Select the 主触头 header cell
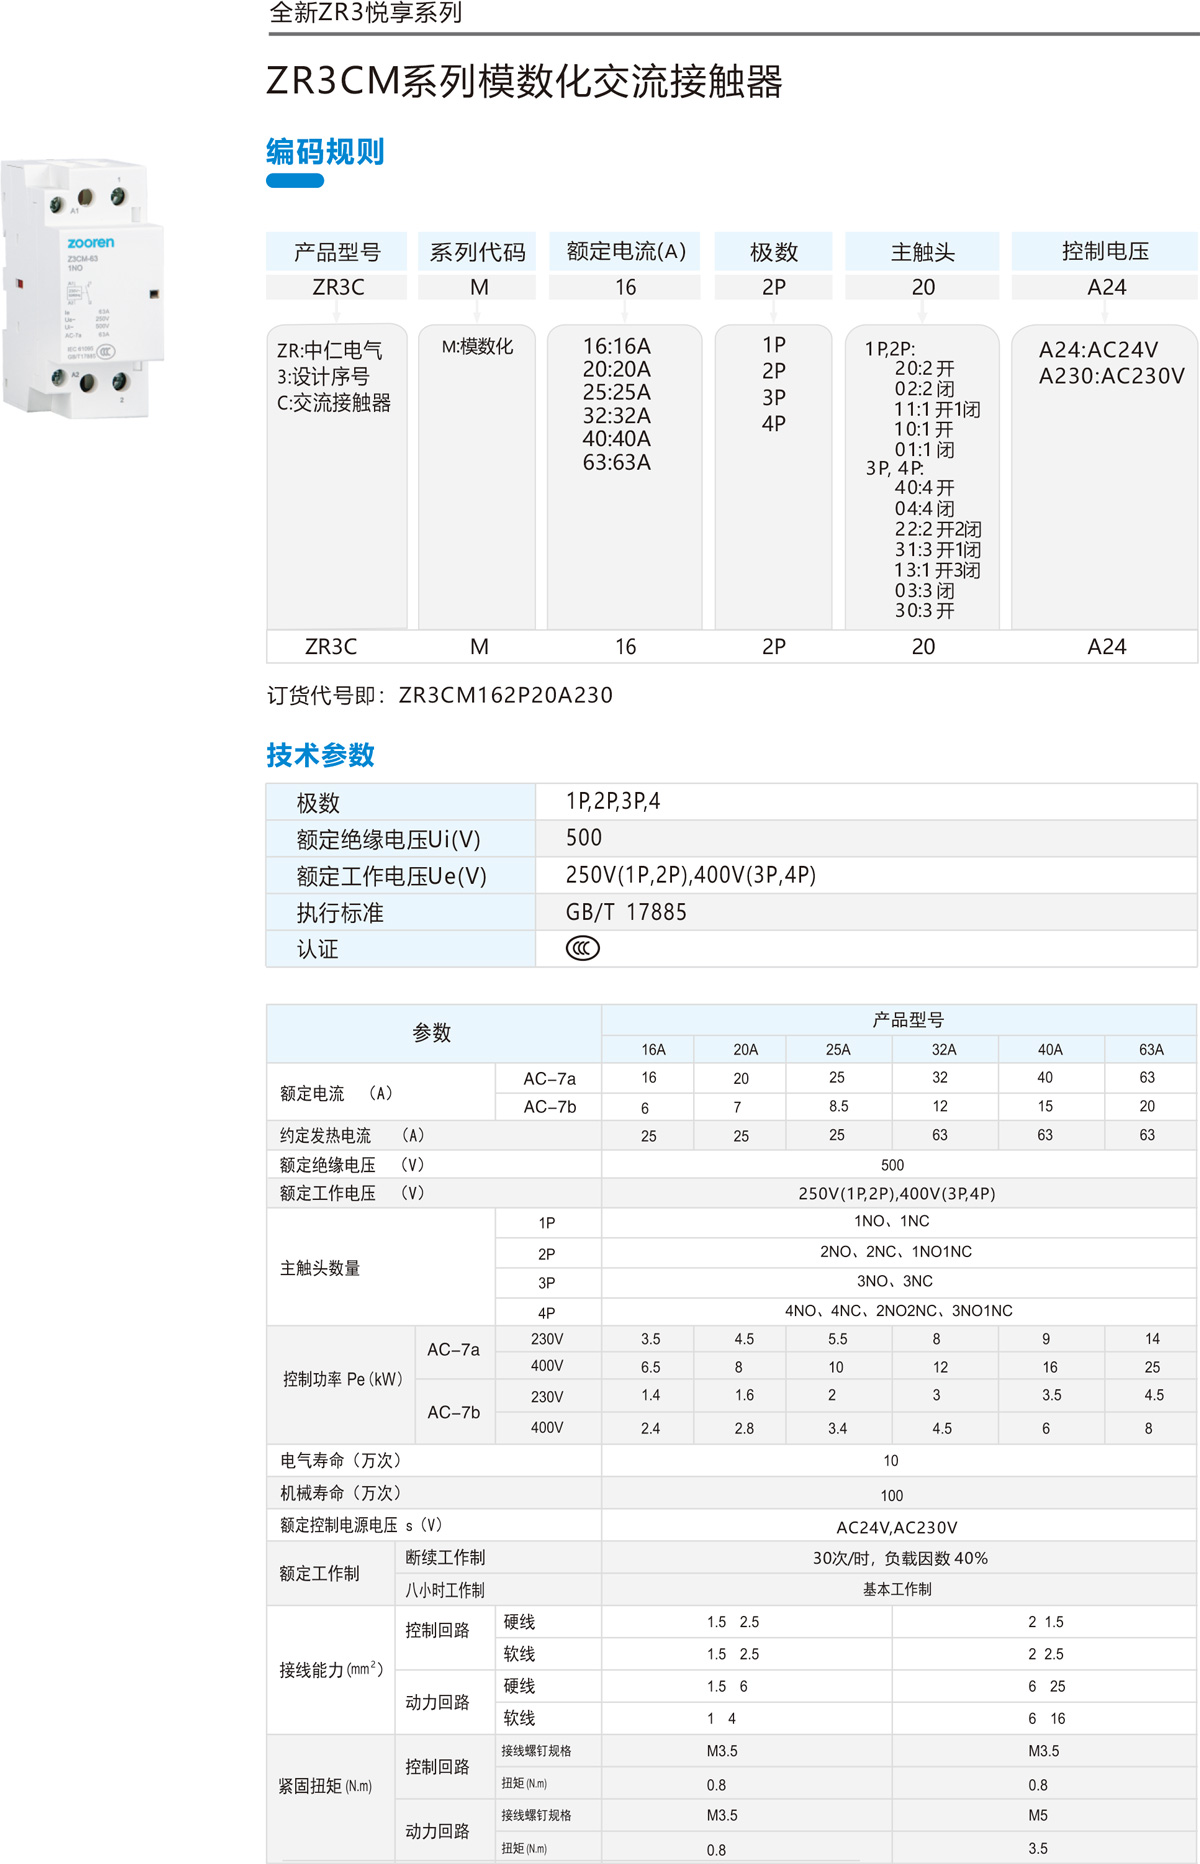Viewport: 1200px width, 1864px height. click(922, 251)
